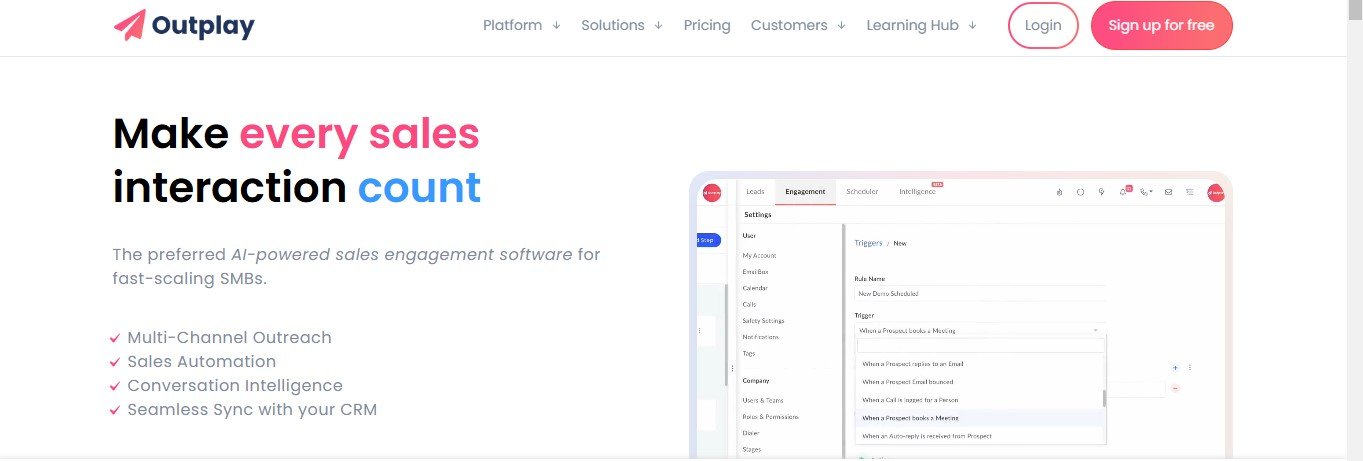1363x461 pixels.
Task: Click the red minus remove icon
Action: pyautogui.click(x=1175, y=388)
